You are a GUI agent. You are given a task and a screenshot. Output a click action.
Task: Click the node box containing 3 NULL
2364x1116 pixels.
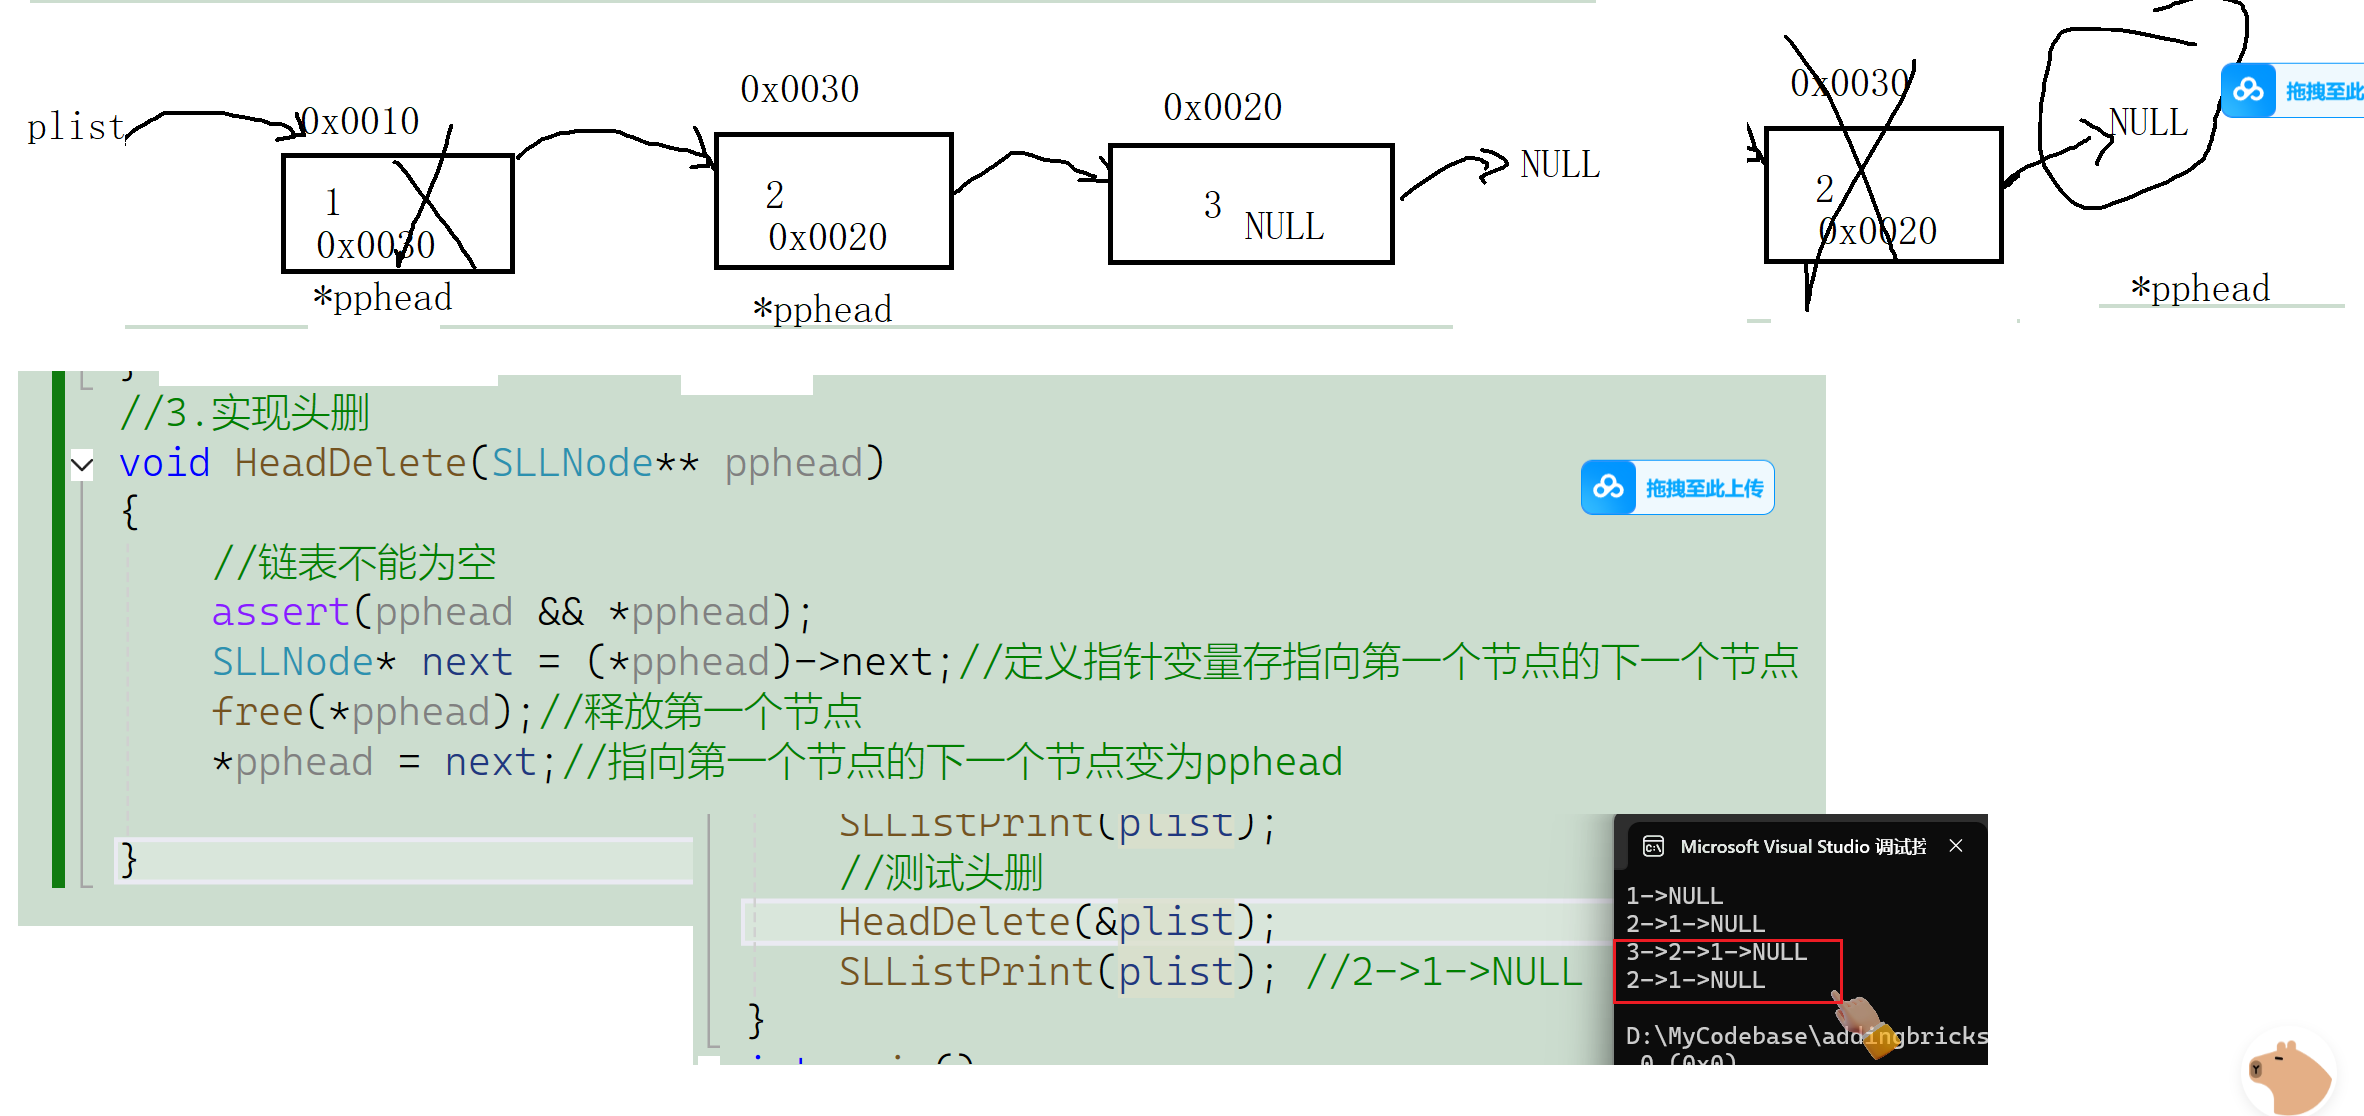click(x=1250, y=205)
